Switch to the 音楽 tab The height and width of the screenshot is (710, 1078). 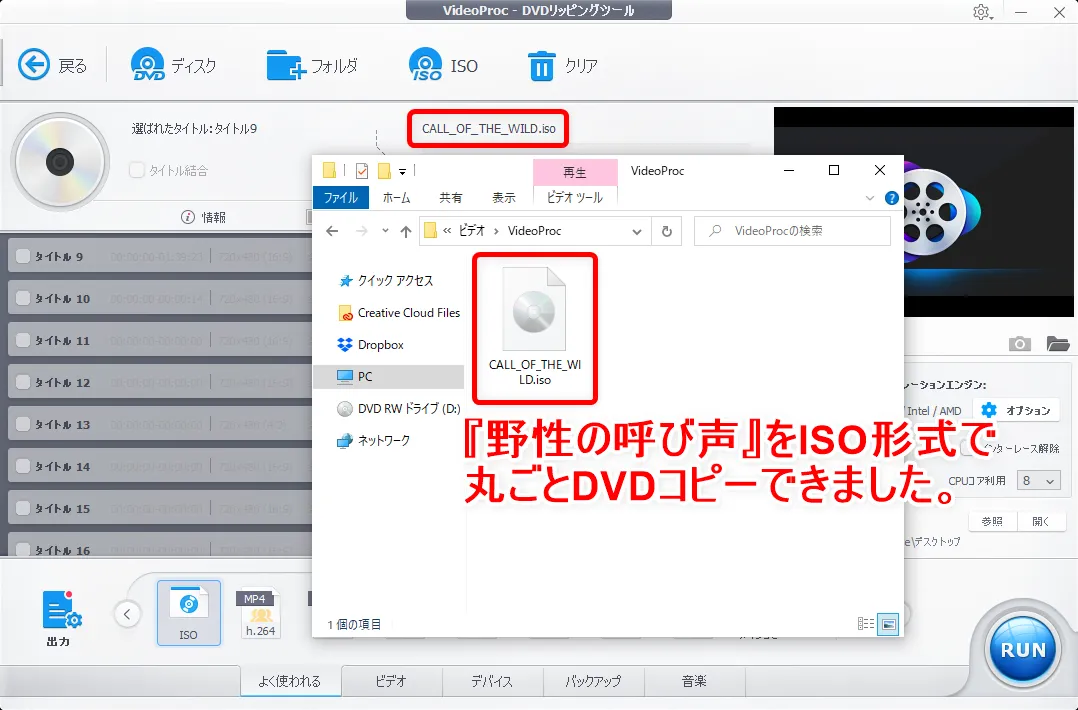click(694, 681)
